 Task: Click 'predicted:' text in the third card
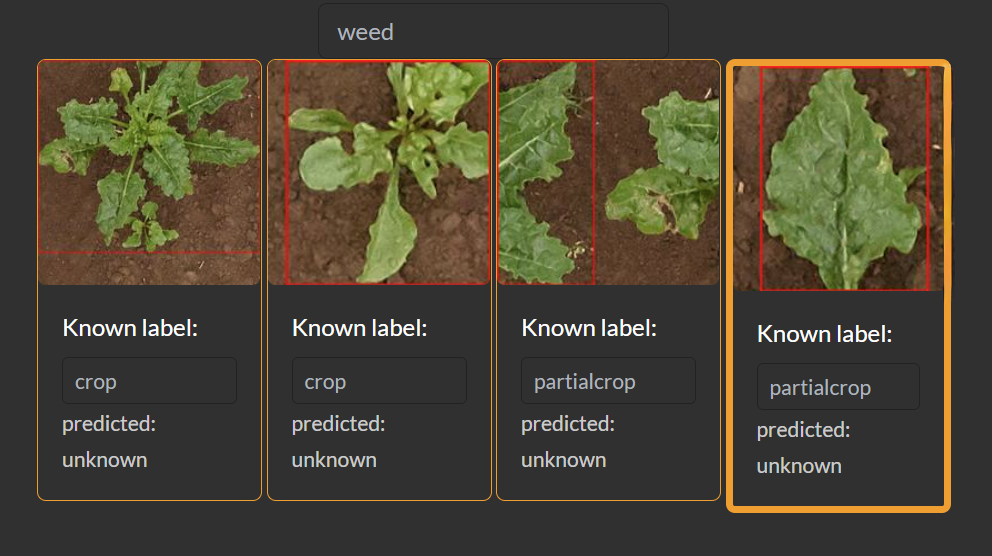(568, 424)
